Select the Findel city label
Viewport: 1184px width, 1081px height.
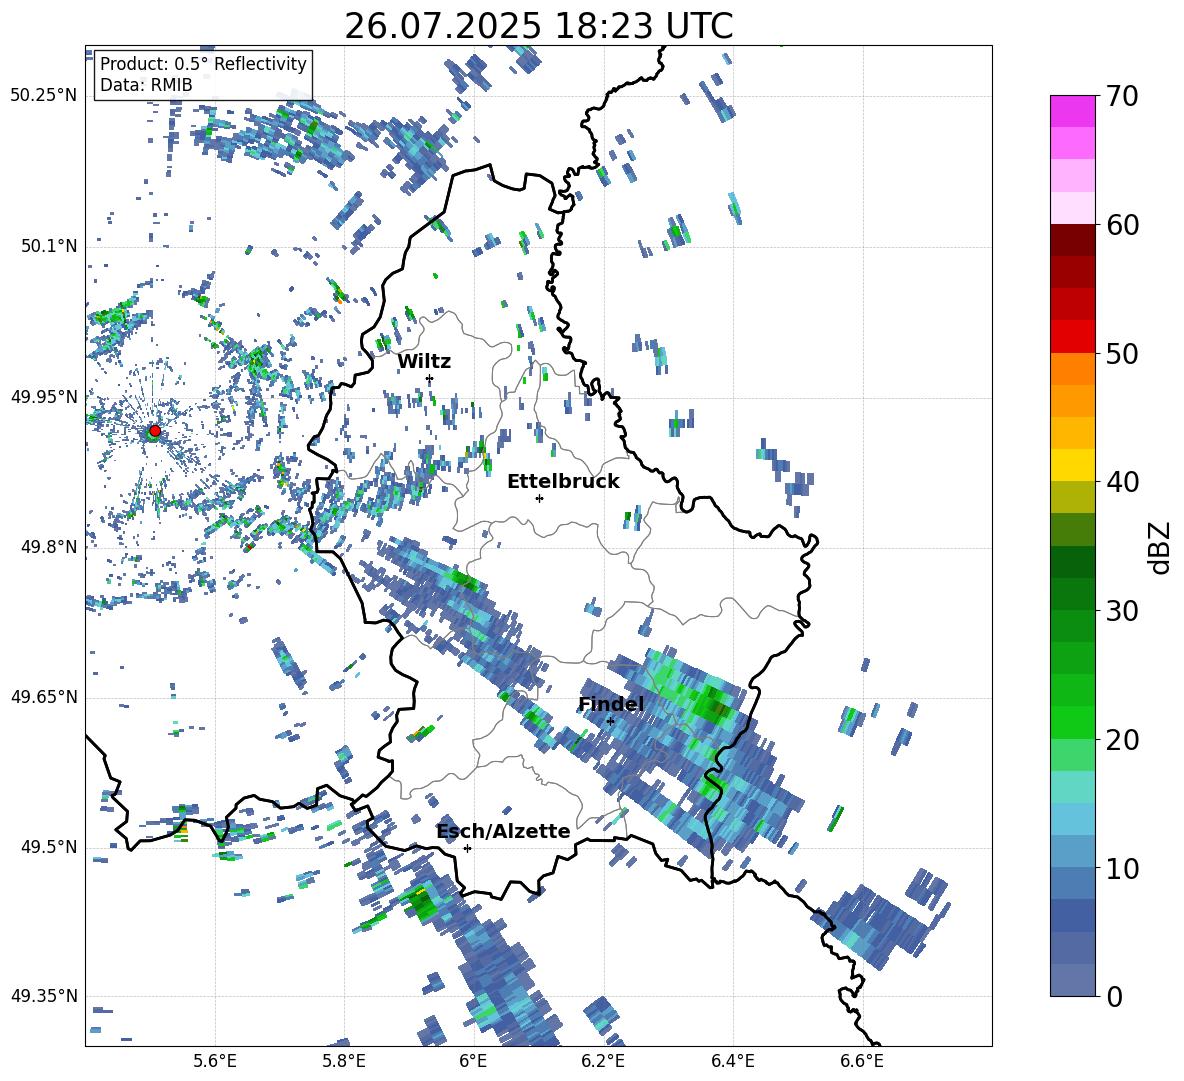pos(611,704)
